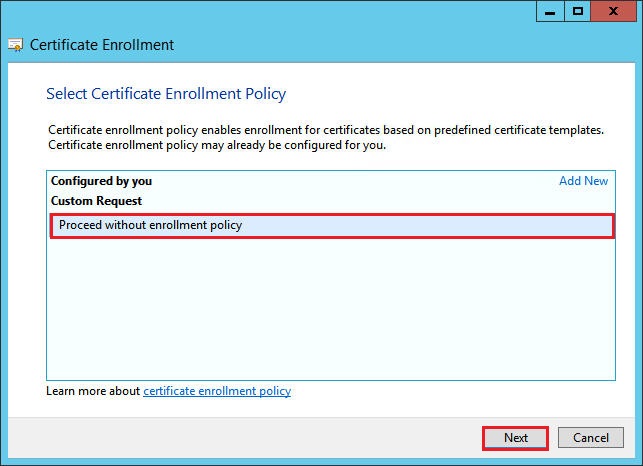Viewport: 643px width, 466px height.
Task: Open the certificate enrollment policy help link
Action: point(217,391)
